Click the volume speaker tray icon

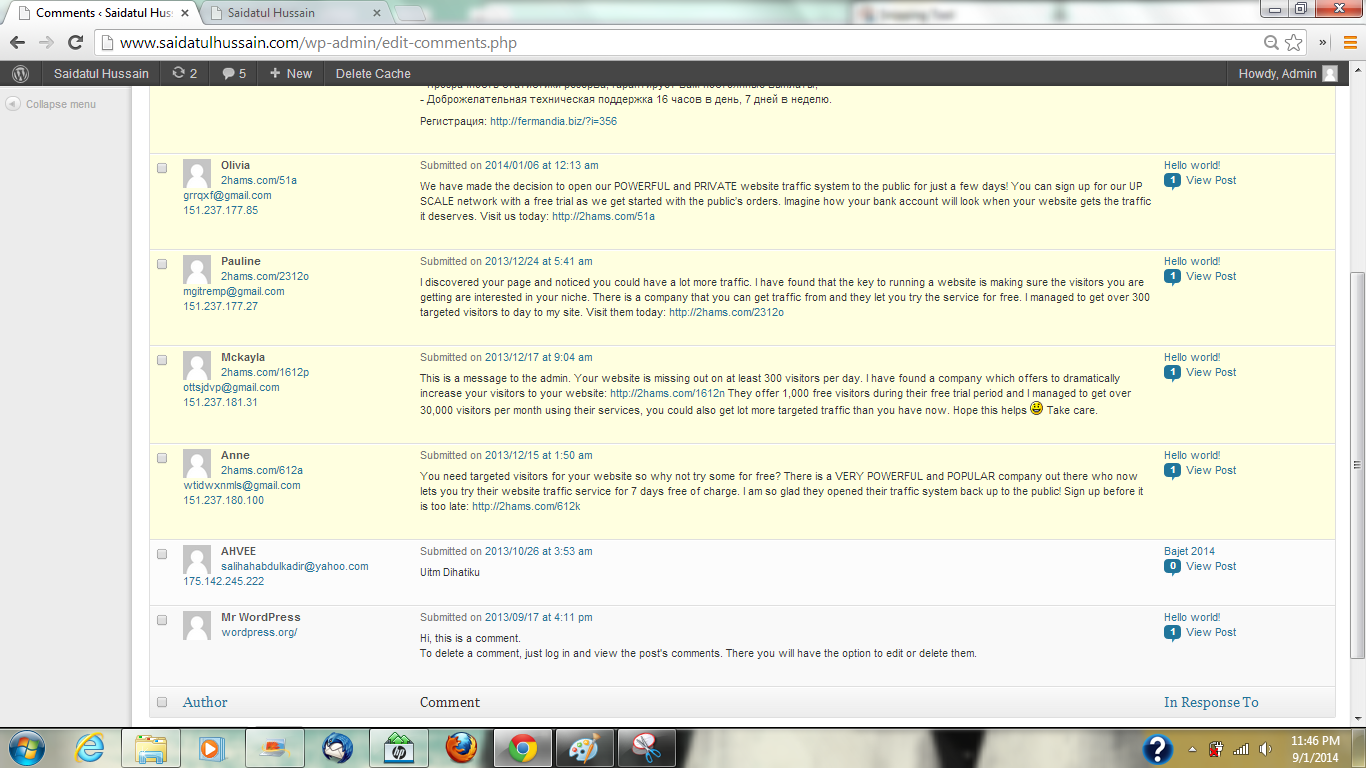1265,749
